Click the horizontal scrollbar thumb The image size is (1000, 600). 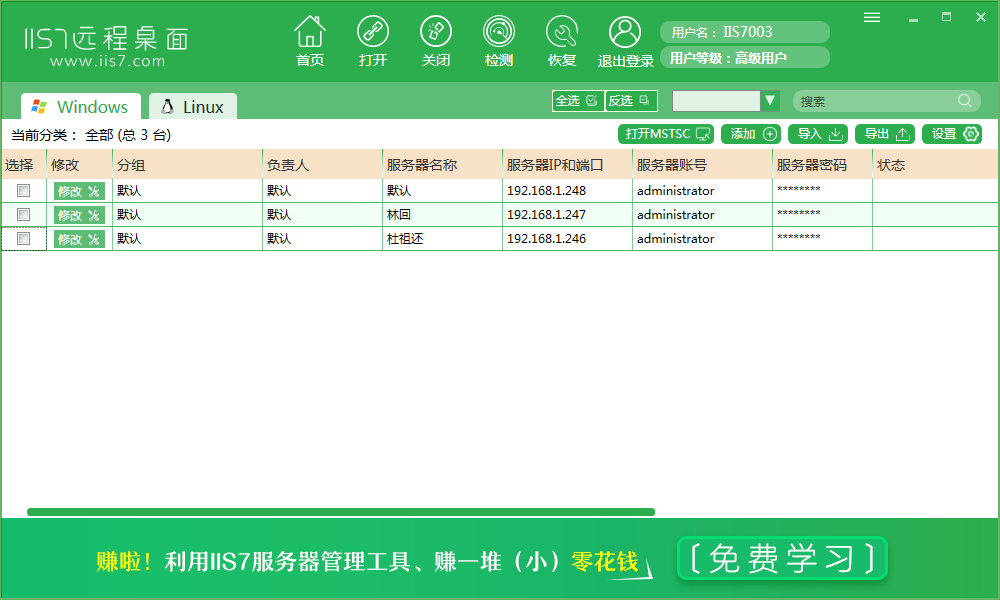[x=341, y=512]
